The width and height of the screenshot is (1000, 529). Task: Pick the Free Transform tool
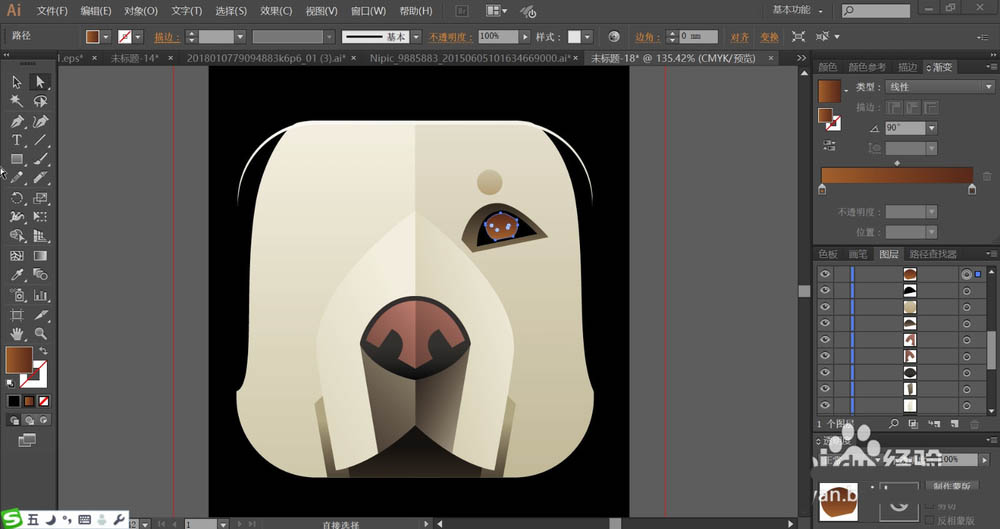tap(40, 217)
